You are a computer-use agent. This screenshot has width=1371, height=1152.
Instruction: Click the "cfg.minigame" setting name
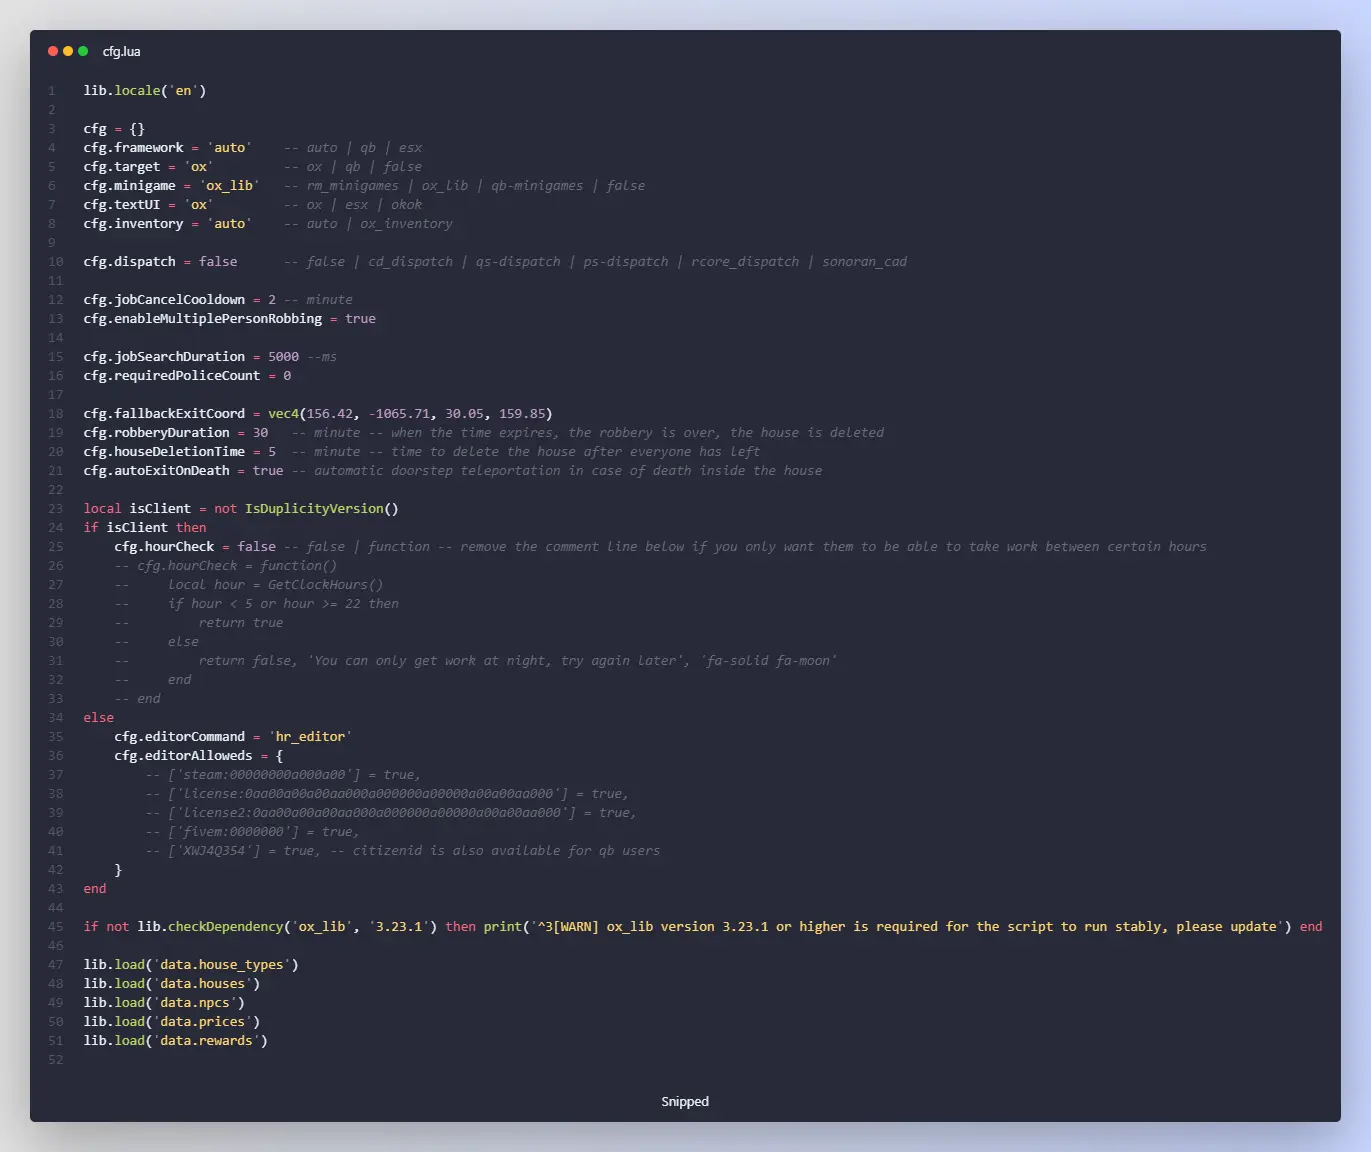[x=130, y=185]
